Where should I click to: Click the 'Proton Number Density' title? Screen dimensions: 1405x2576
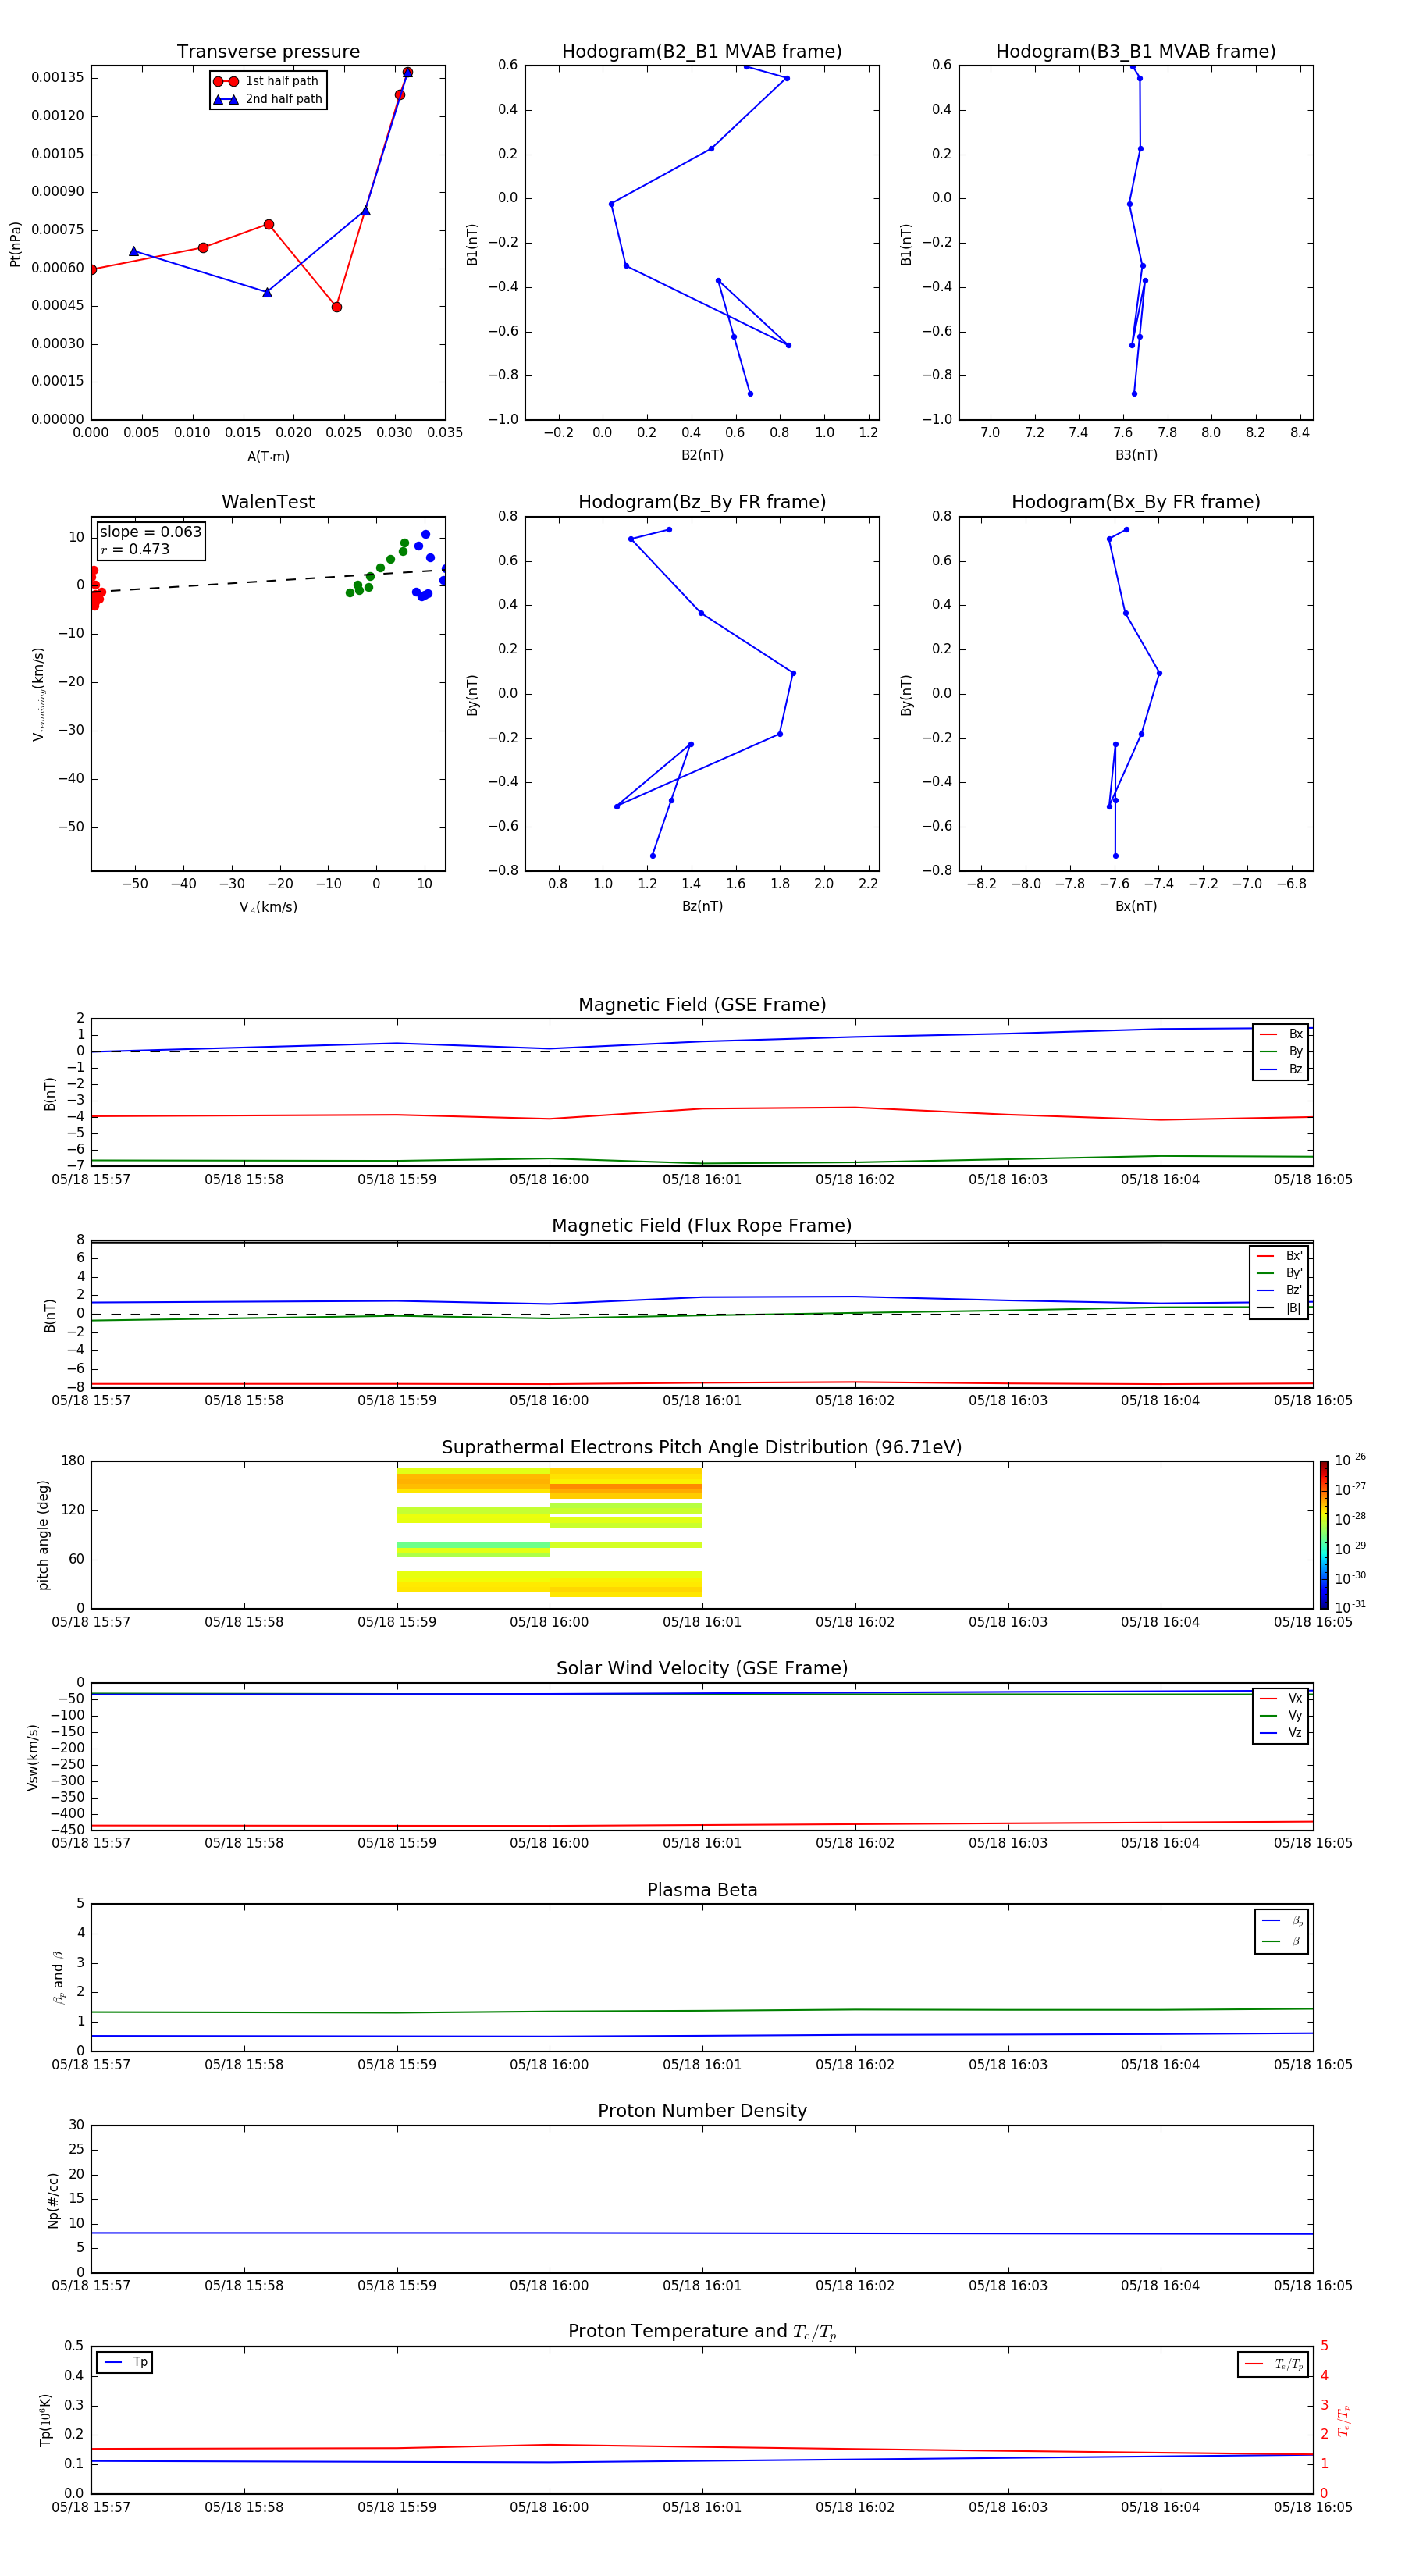702,2111
